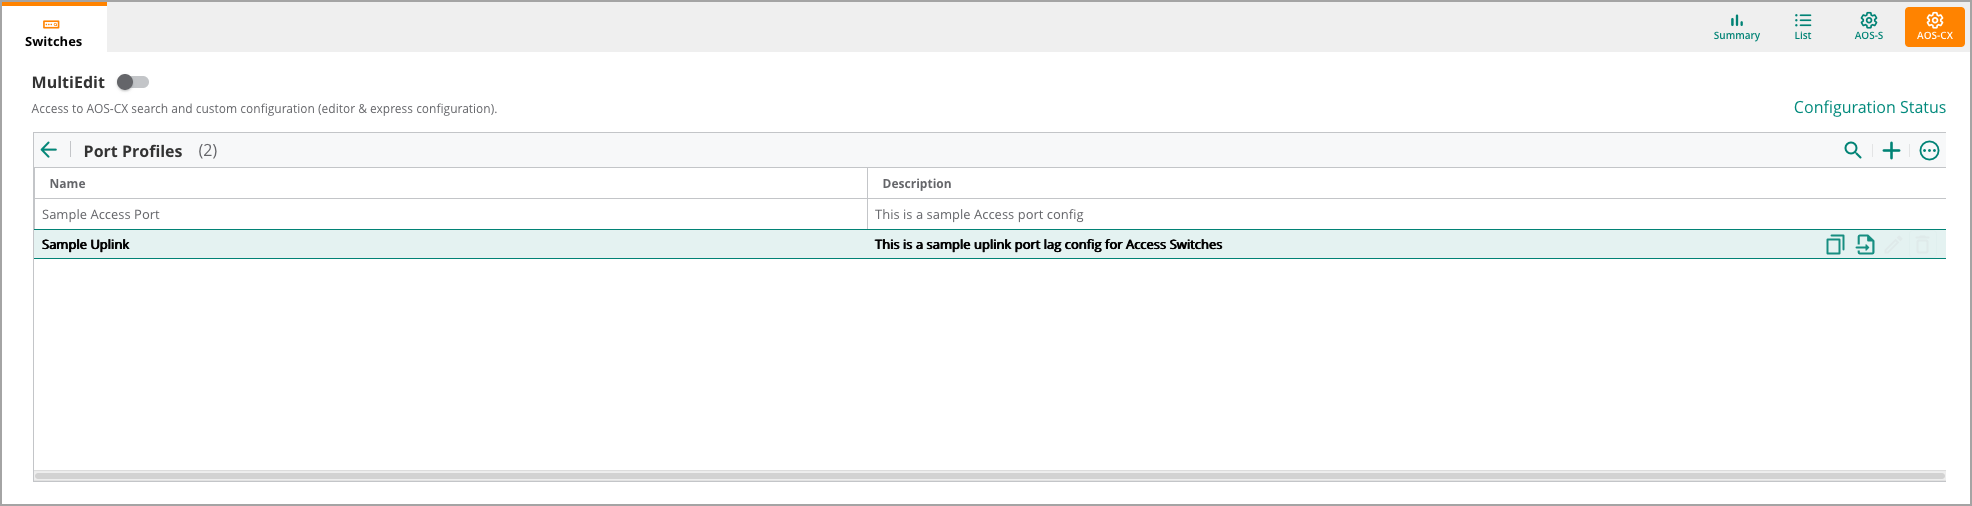1972x506 pixels.
Task: Sort by the Name column header
Action: pyautogui.click(x=67, y=183)
